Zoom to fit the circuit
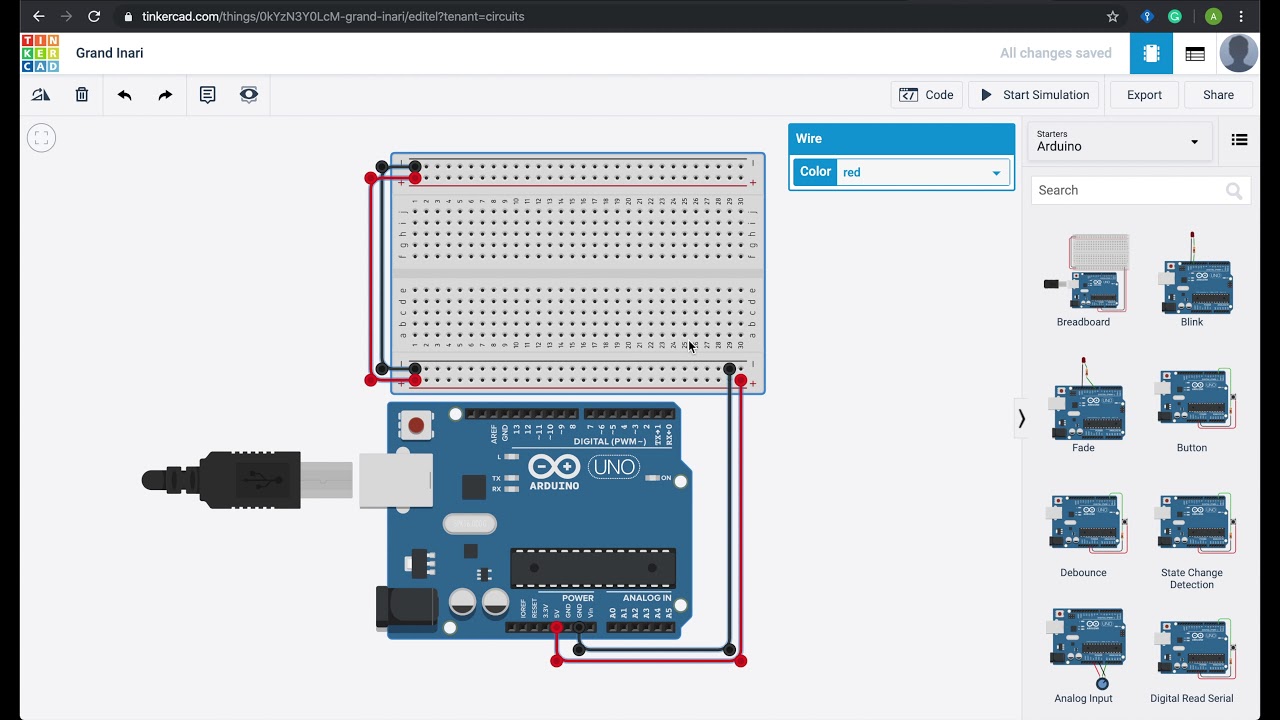The image size is (1280, 720). (x=41, y=138)
